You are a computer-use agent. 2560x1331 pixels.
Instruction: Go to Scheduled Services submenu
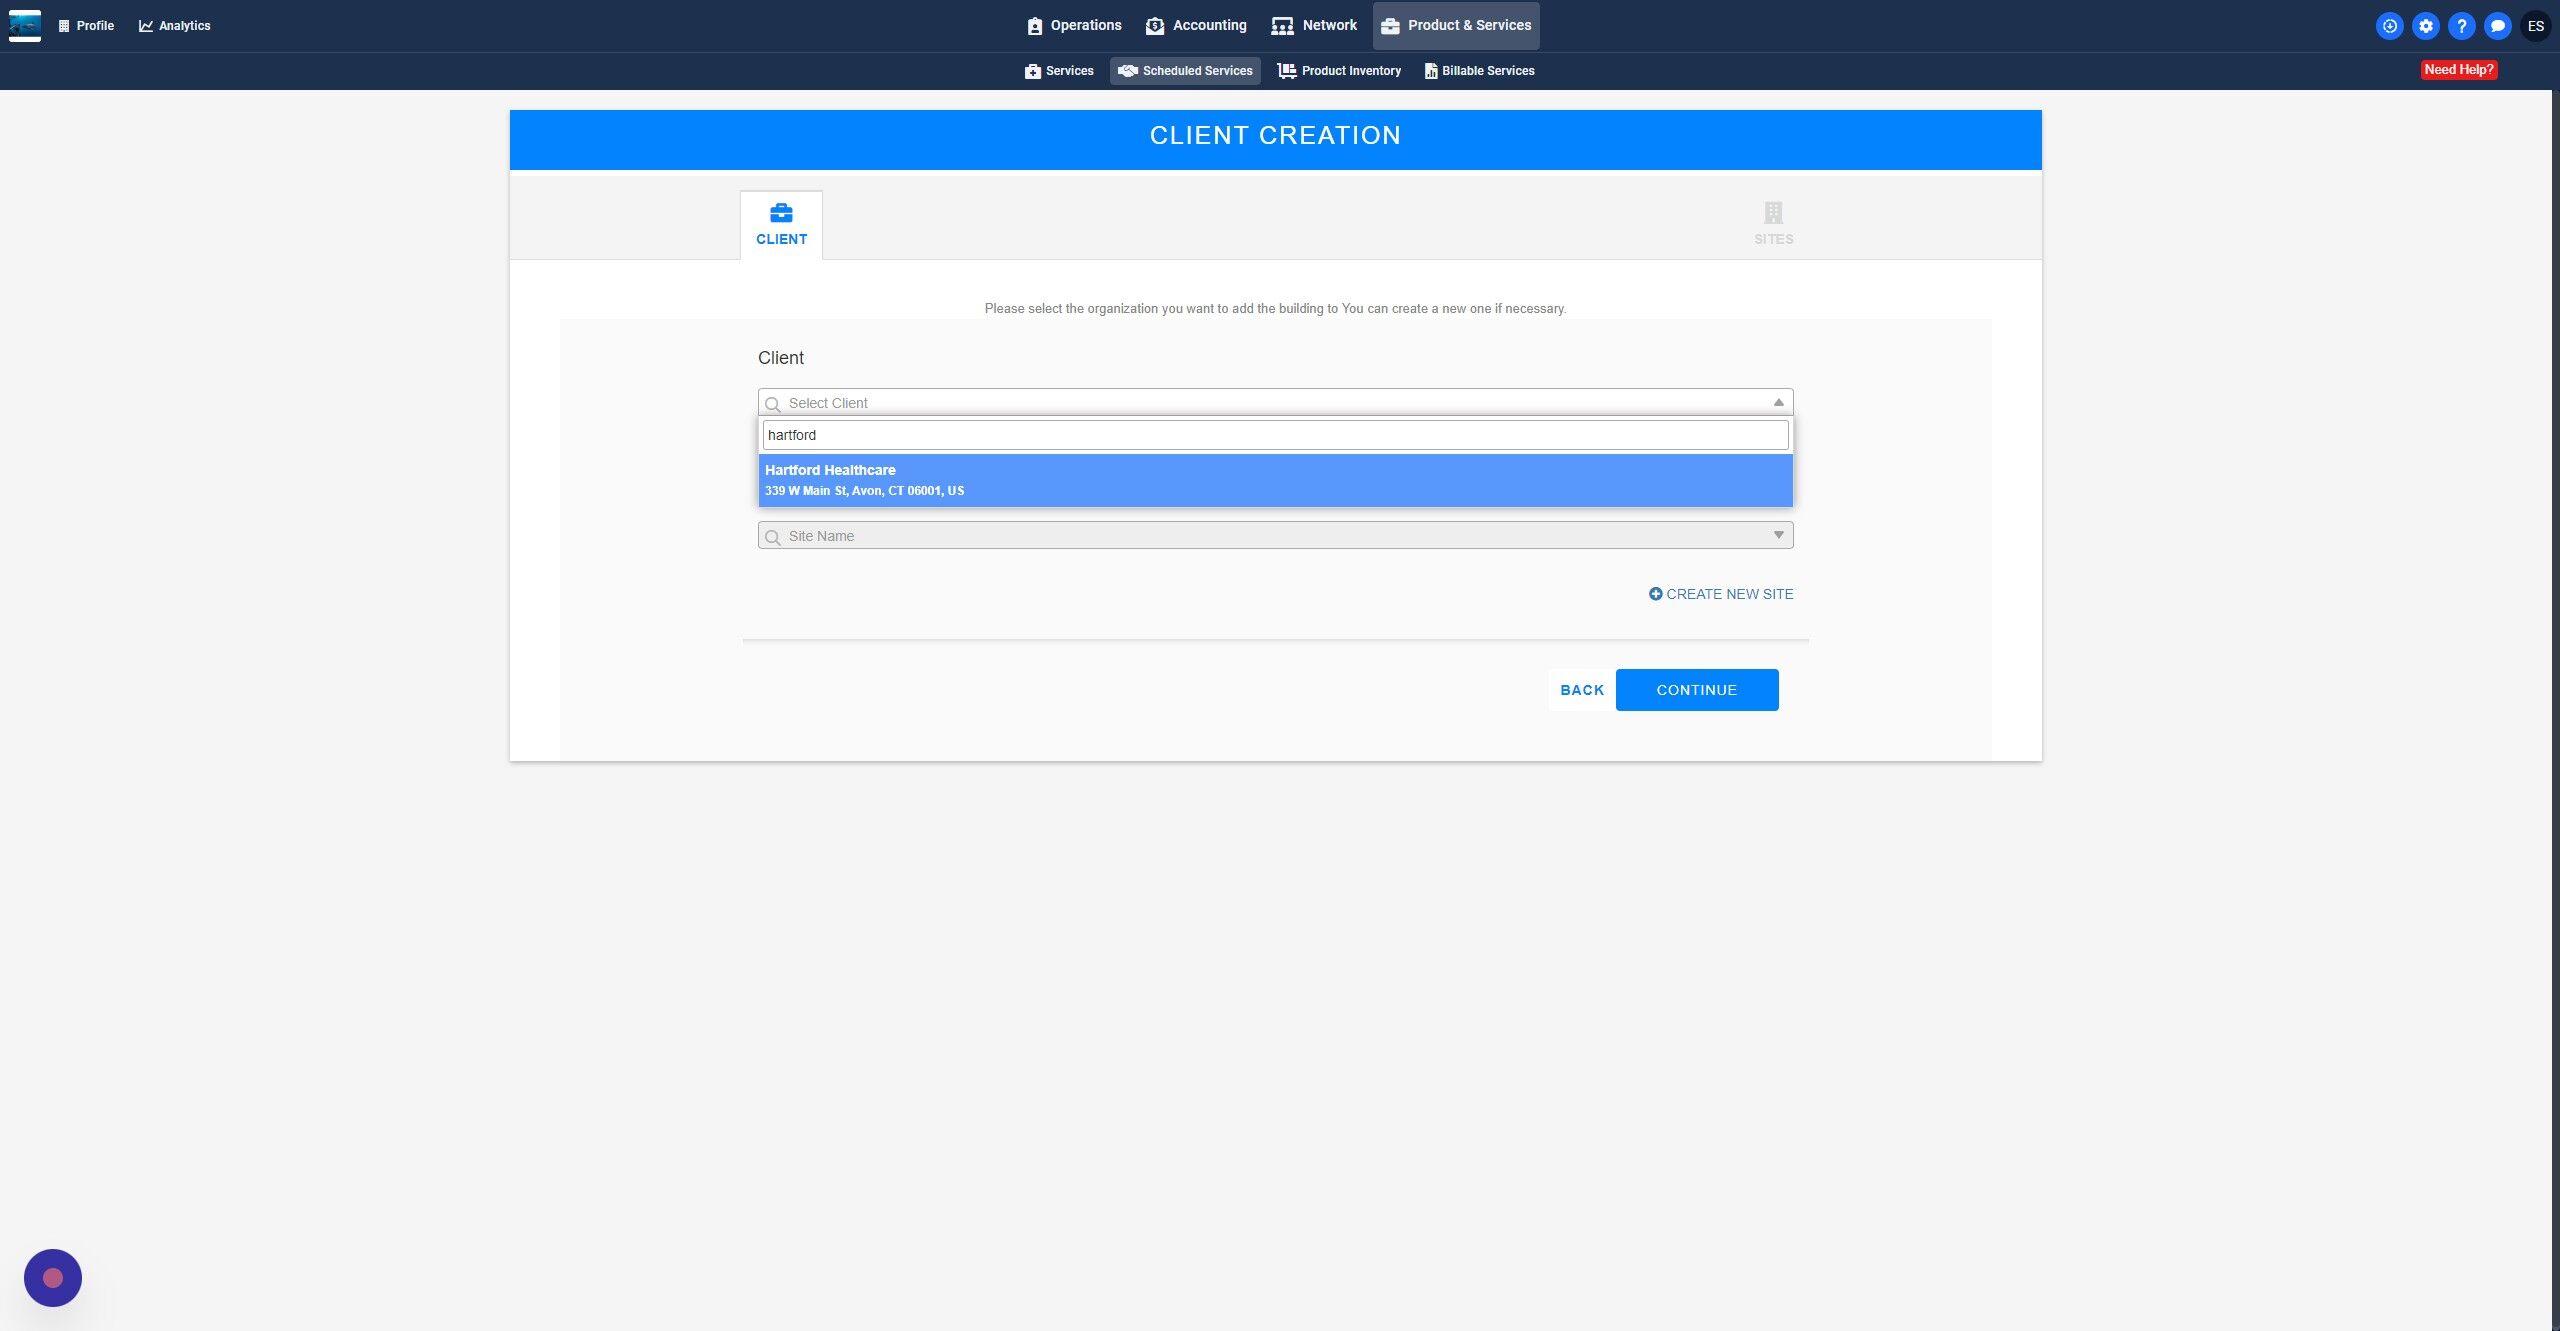(x=1185, y=71)
